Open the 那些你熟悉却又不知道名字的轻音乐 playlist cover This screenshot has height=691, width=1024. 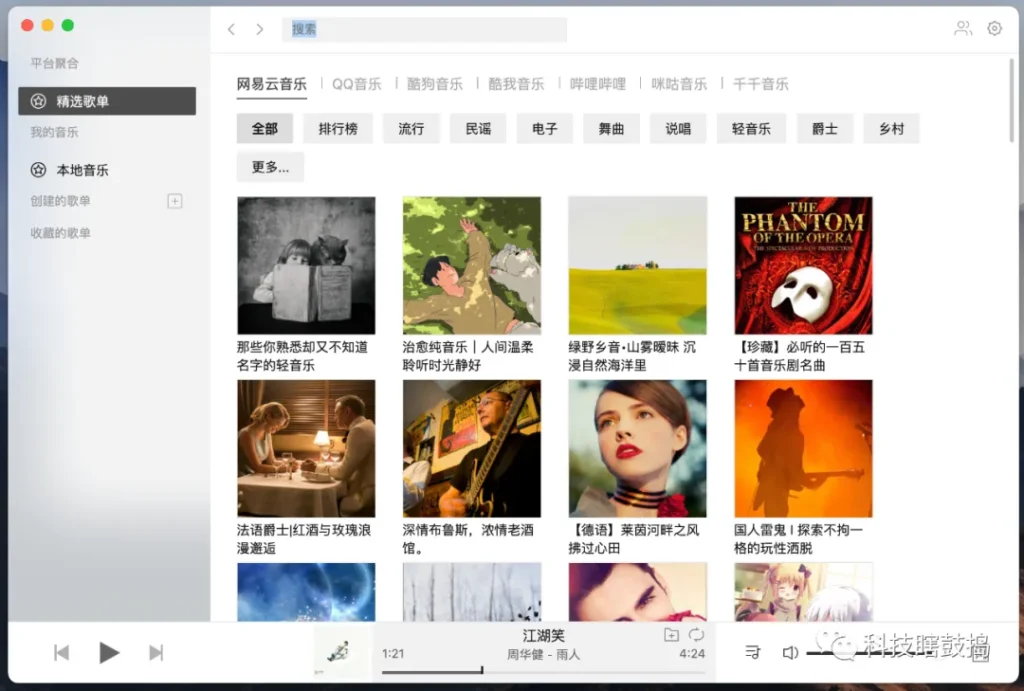[x=306, y=266]
